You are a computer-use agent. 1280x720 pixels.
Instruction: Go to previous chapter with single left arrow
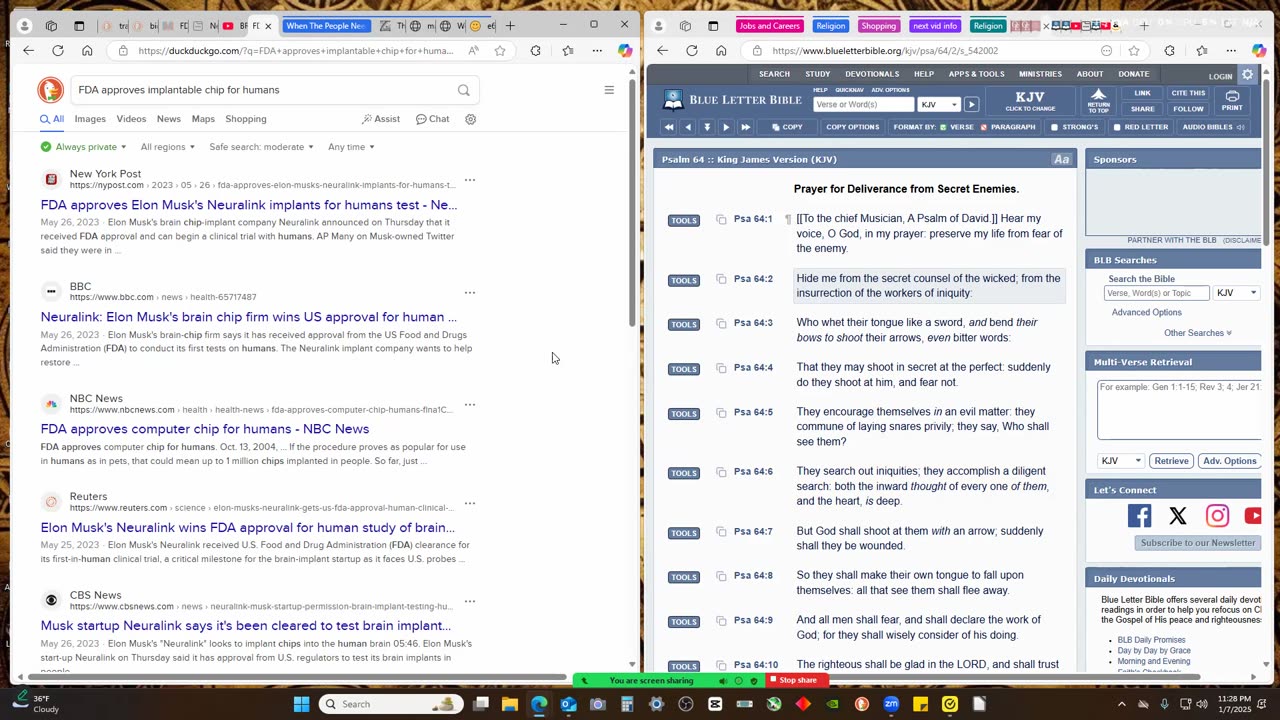[x=687, y=127]
